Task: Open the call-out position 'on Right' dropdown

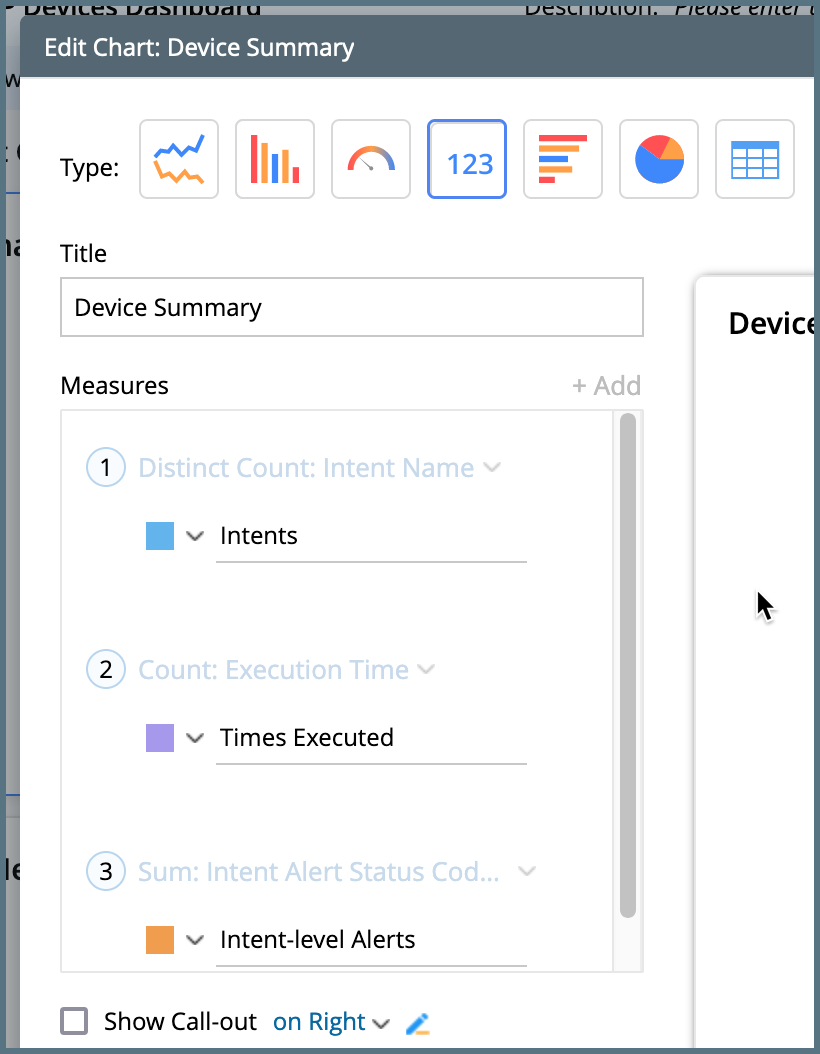Action: pos(330,1022)
